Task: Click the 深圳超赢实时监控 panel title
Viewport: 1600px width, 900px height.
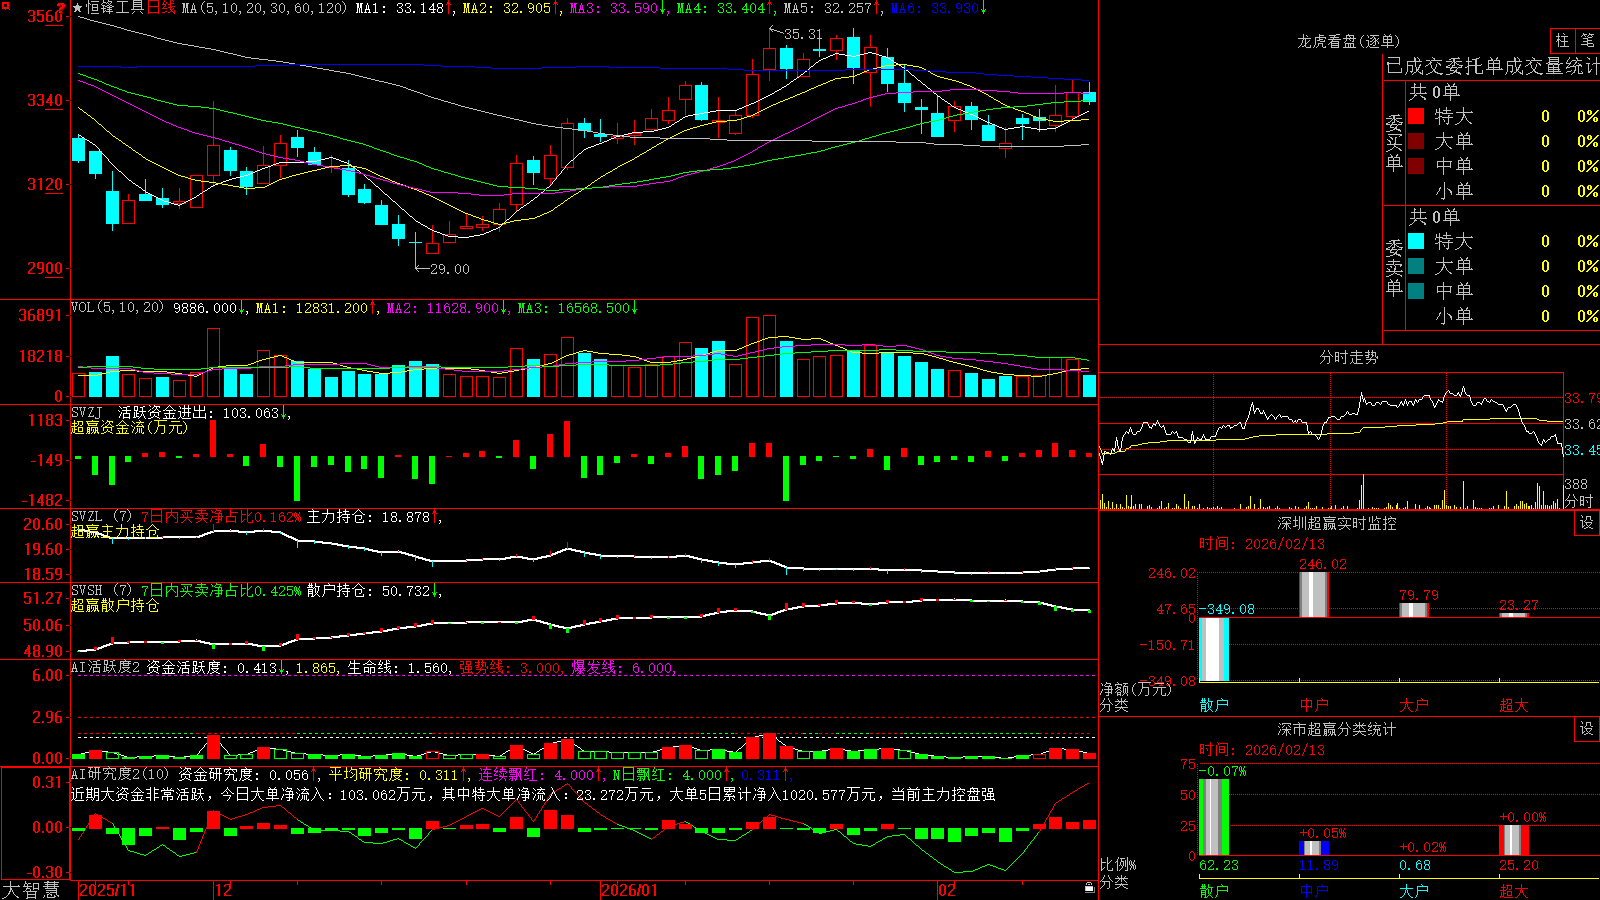Action: [x=1336, y=523]
